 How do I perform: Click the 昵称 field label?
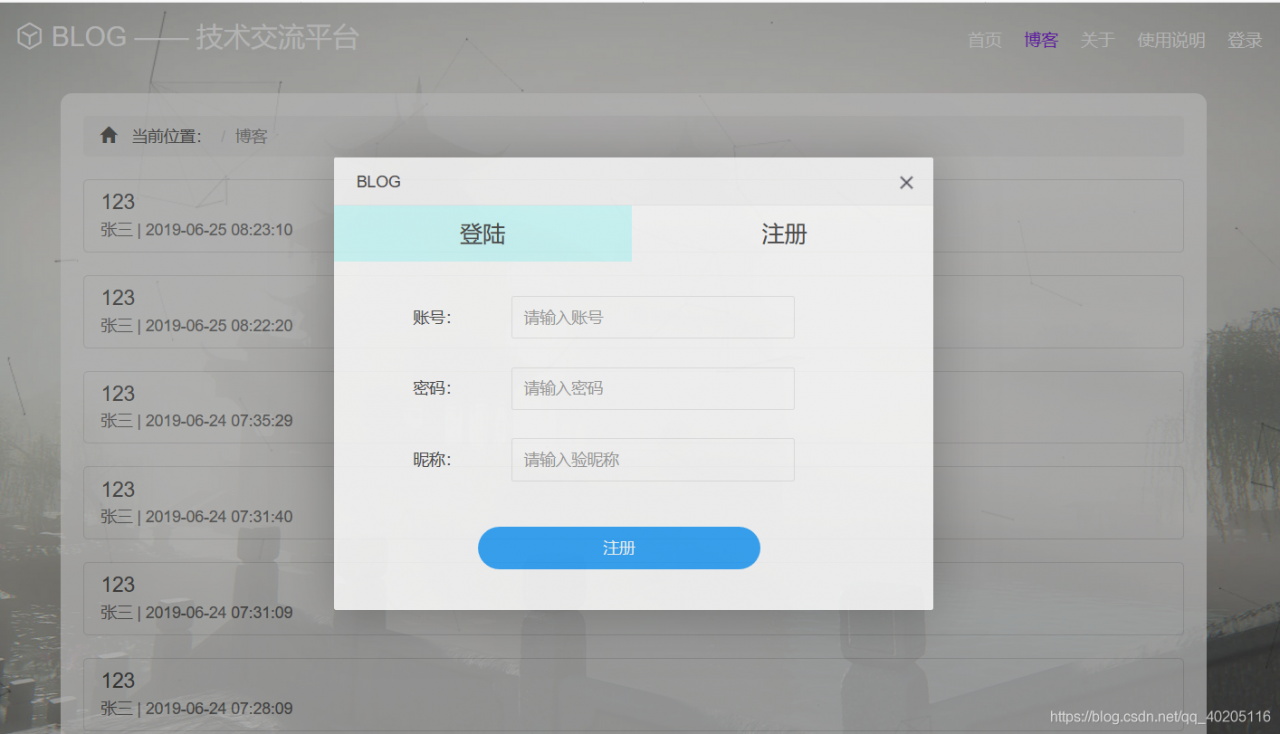(x=432, y=460)
